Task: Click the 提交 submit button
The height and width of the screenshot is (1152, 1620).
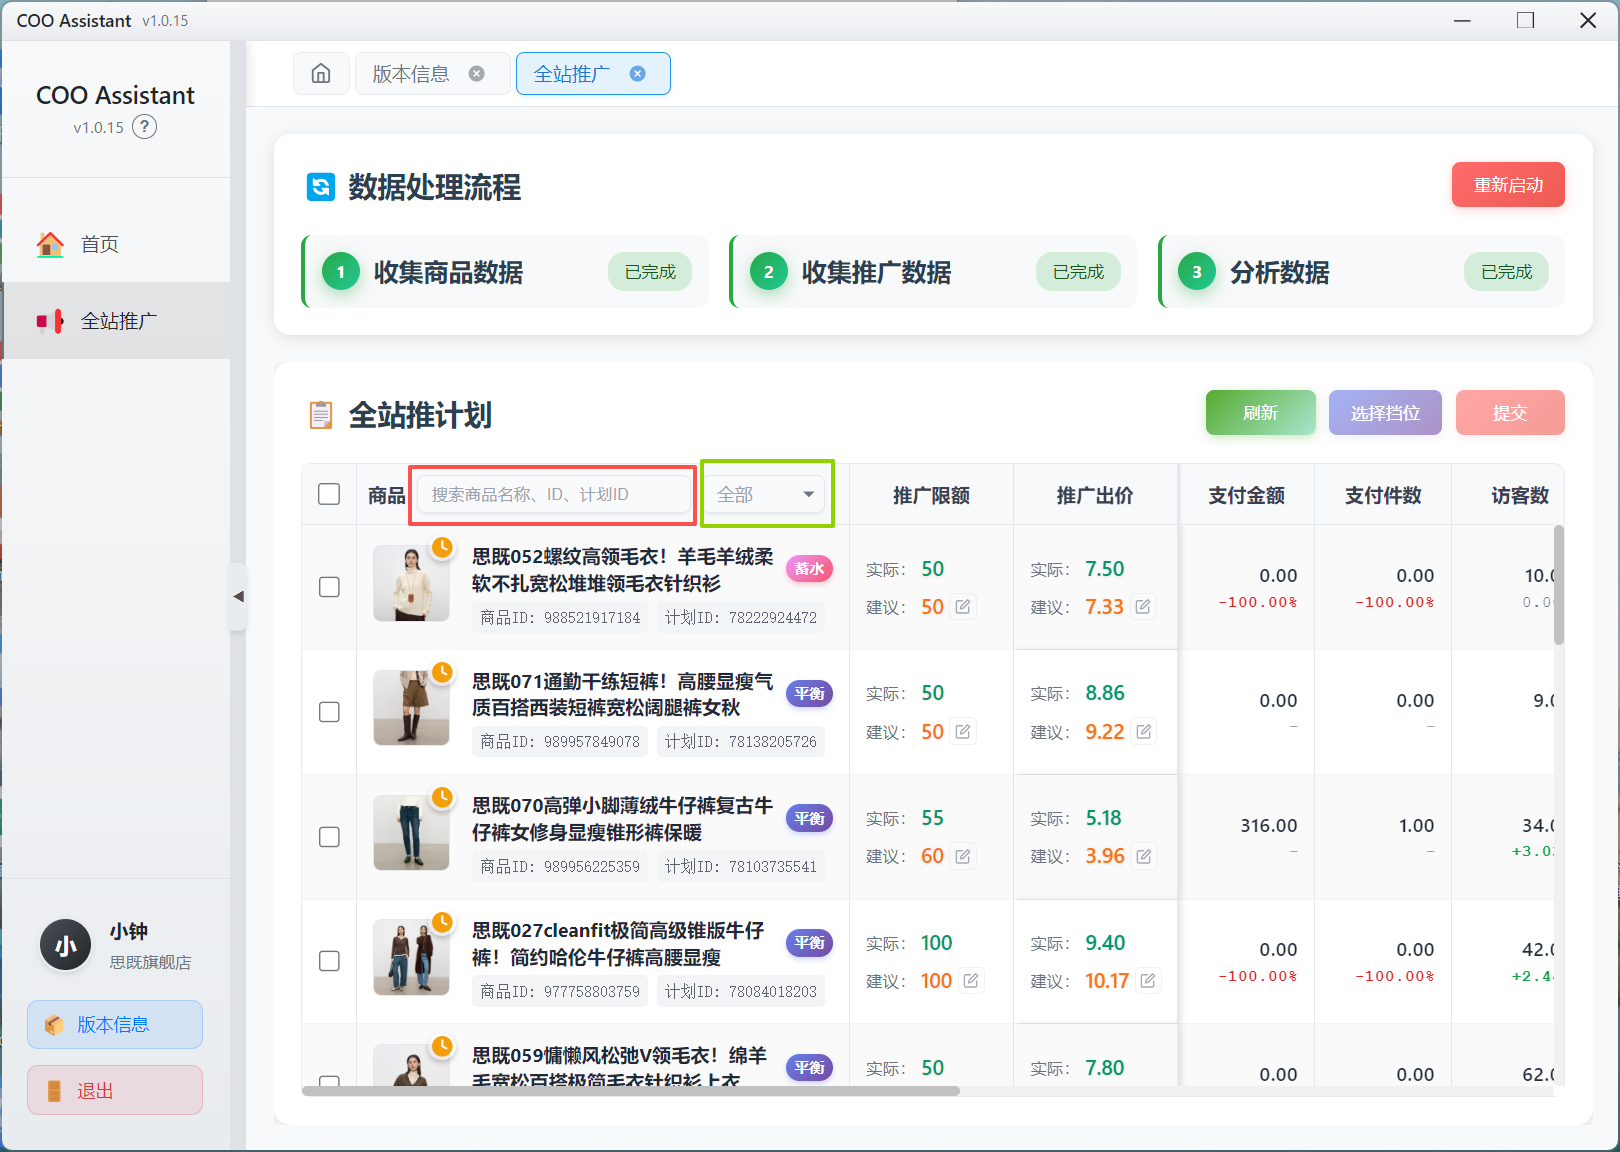Action: pos(1510,412)
